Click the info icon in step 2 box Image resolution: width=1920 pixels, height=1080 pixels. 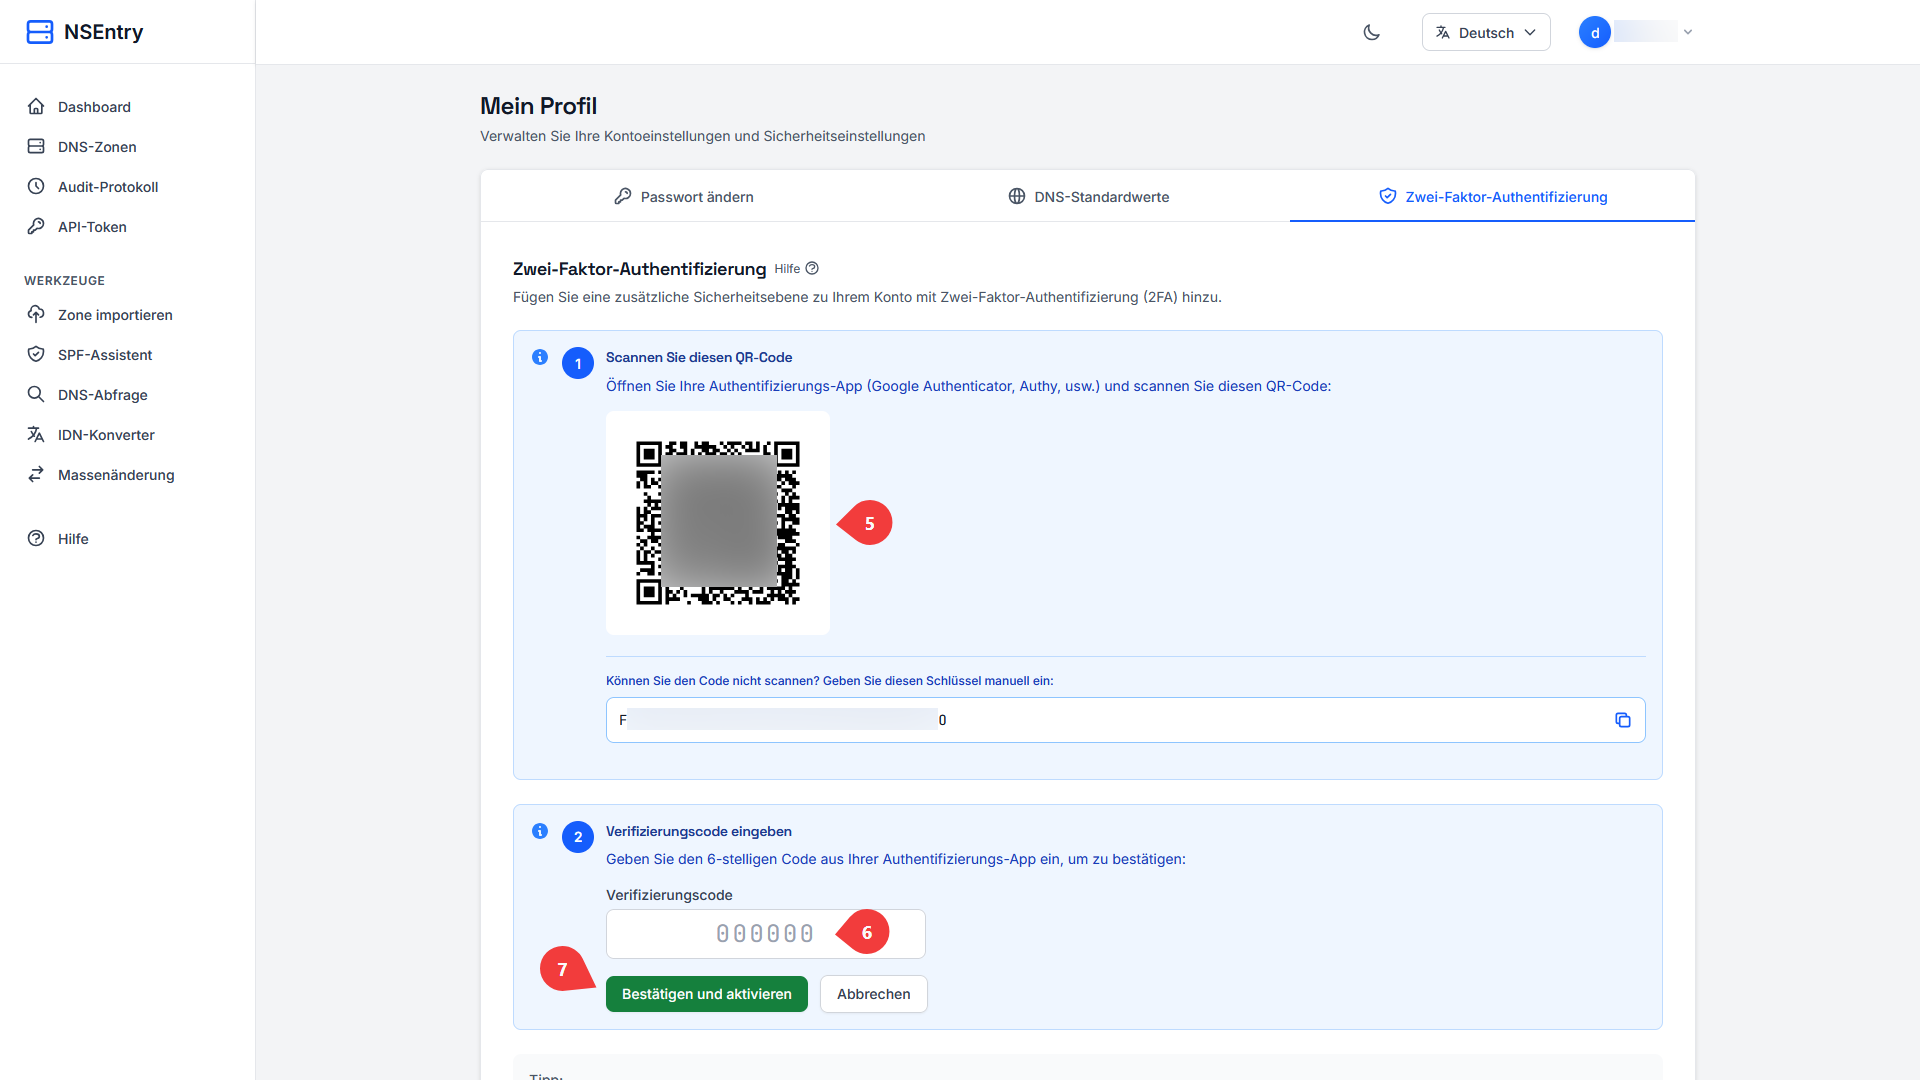click(540, 831)
